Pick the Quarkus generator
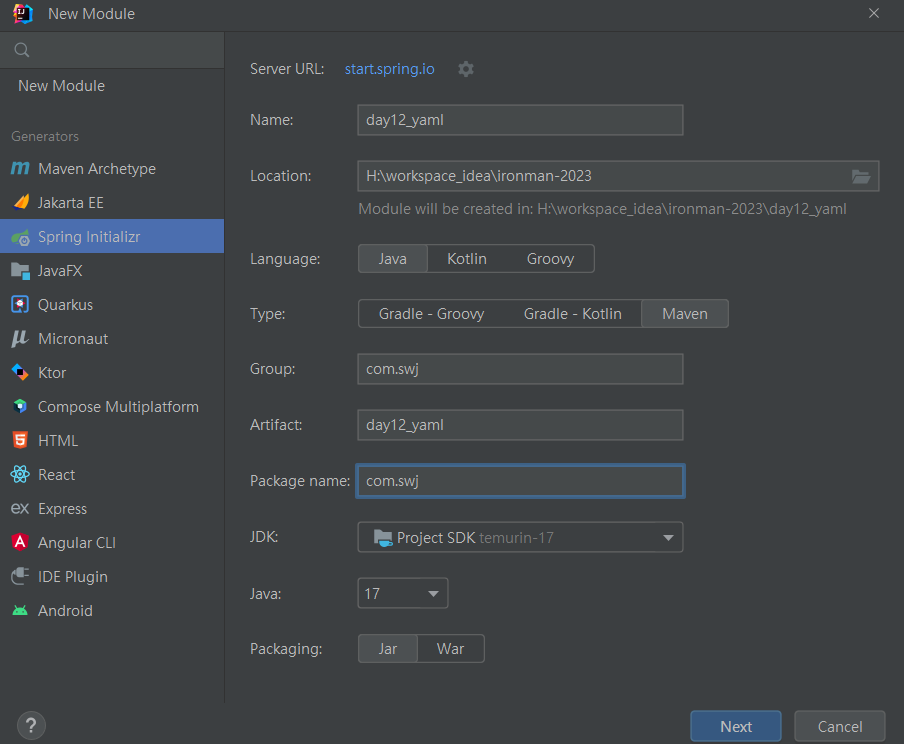 [65, 305]
